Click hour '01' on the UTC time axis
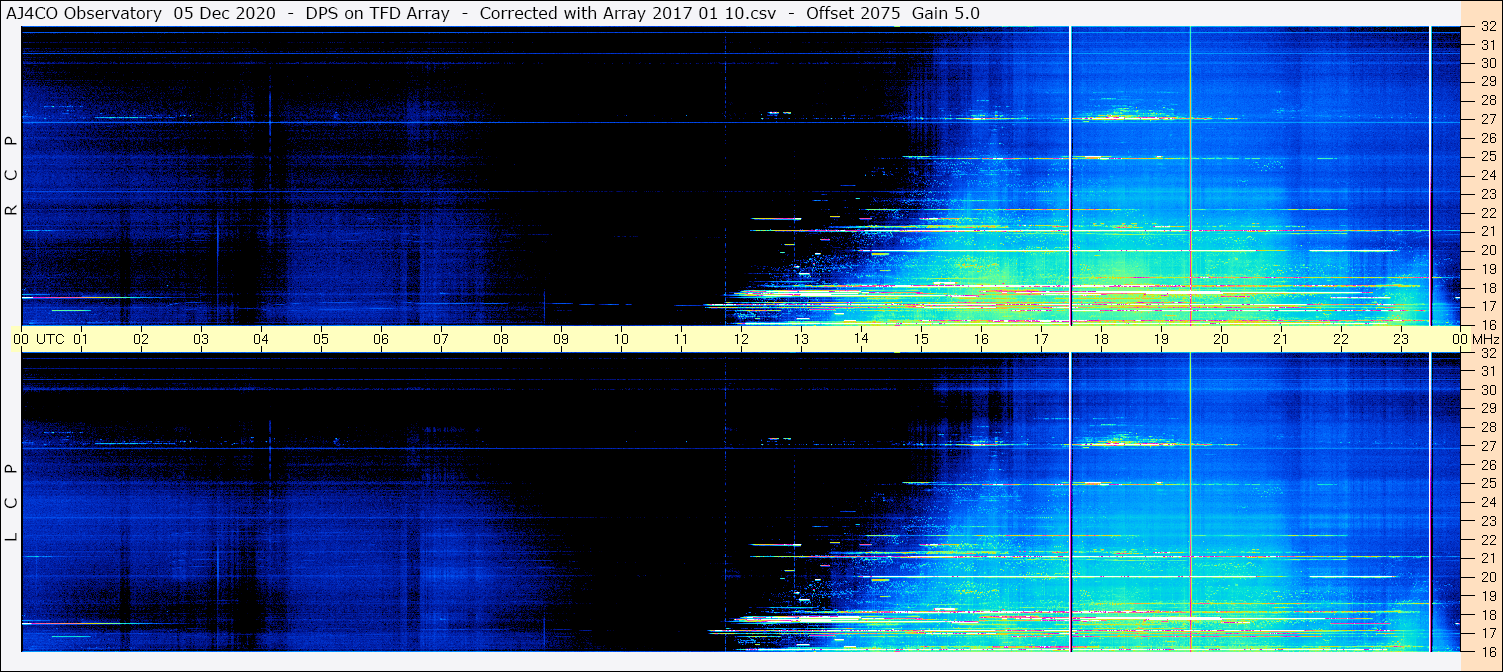The image size is (1503, 672). (x=81, y=339)
